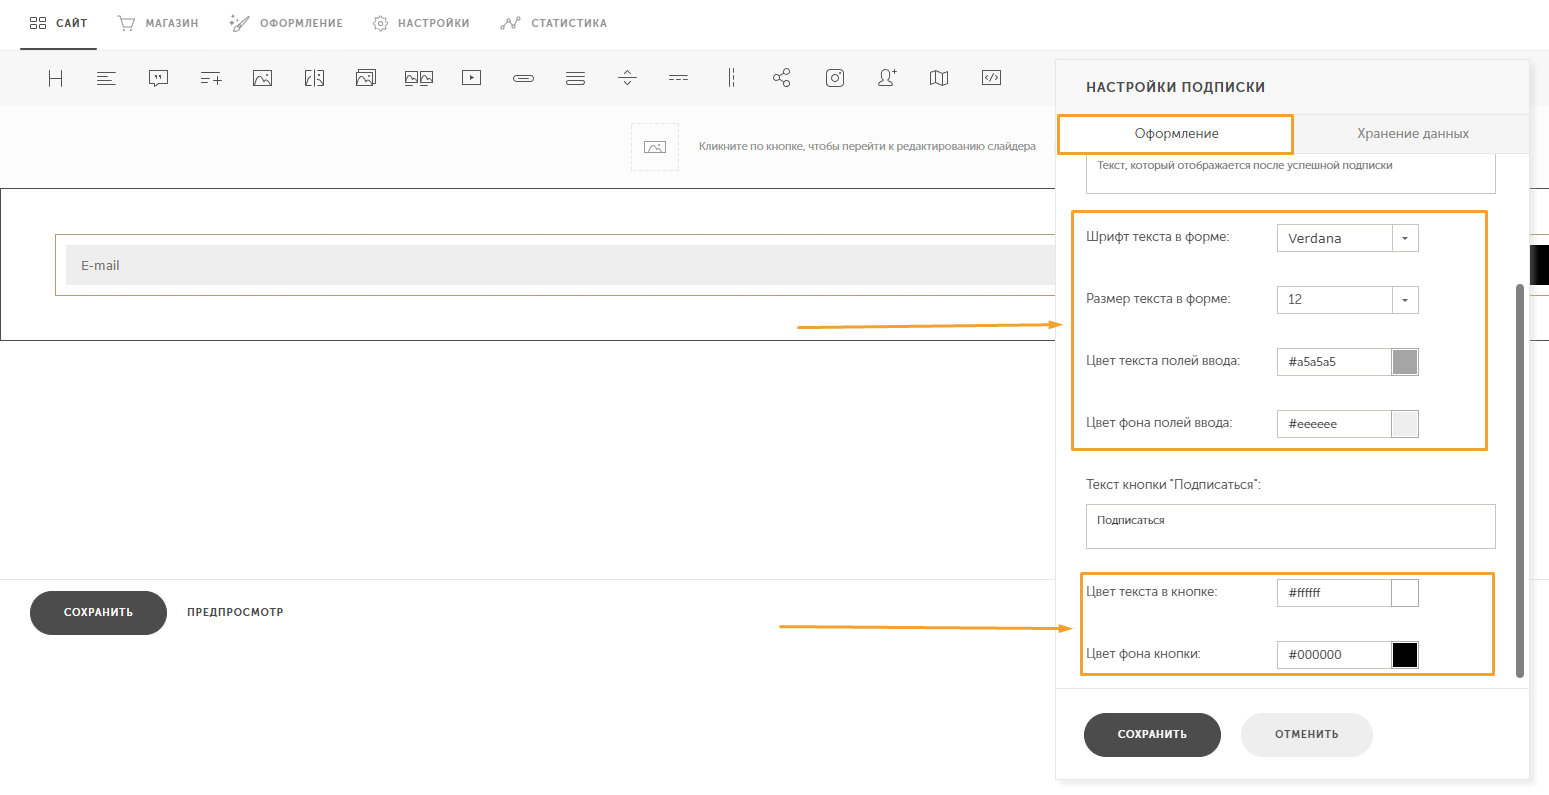Image resolution: width=1549 pixels, height=795 pixels.
Task: Click the settings panel vertical scrollbar
Action: click(x=1521, y=480)
